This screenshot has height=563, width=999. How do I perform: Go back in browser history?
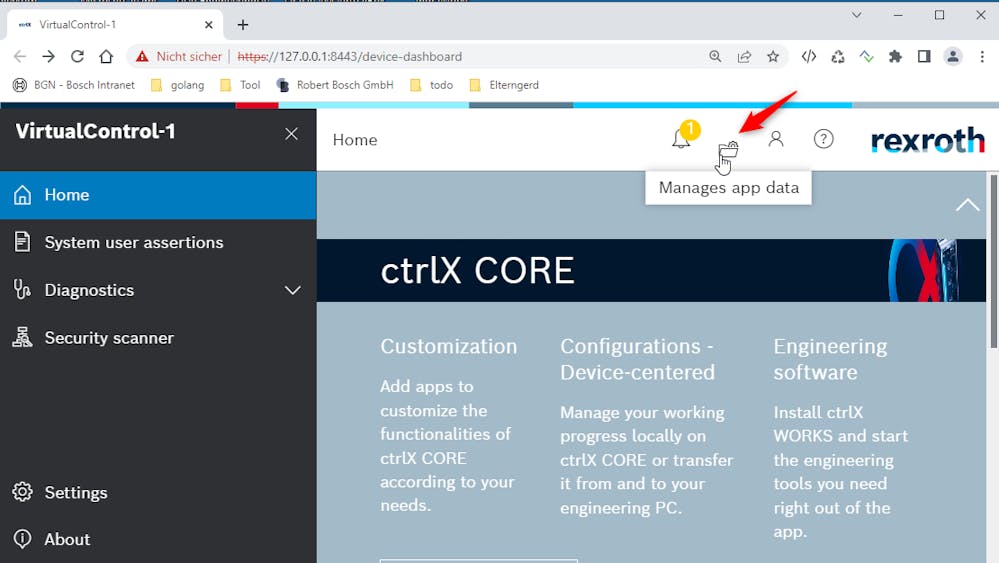[x=20, y=57]
